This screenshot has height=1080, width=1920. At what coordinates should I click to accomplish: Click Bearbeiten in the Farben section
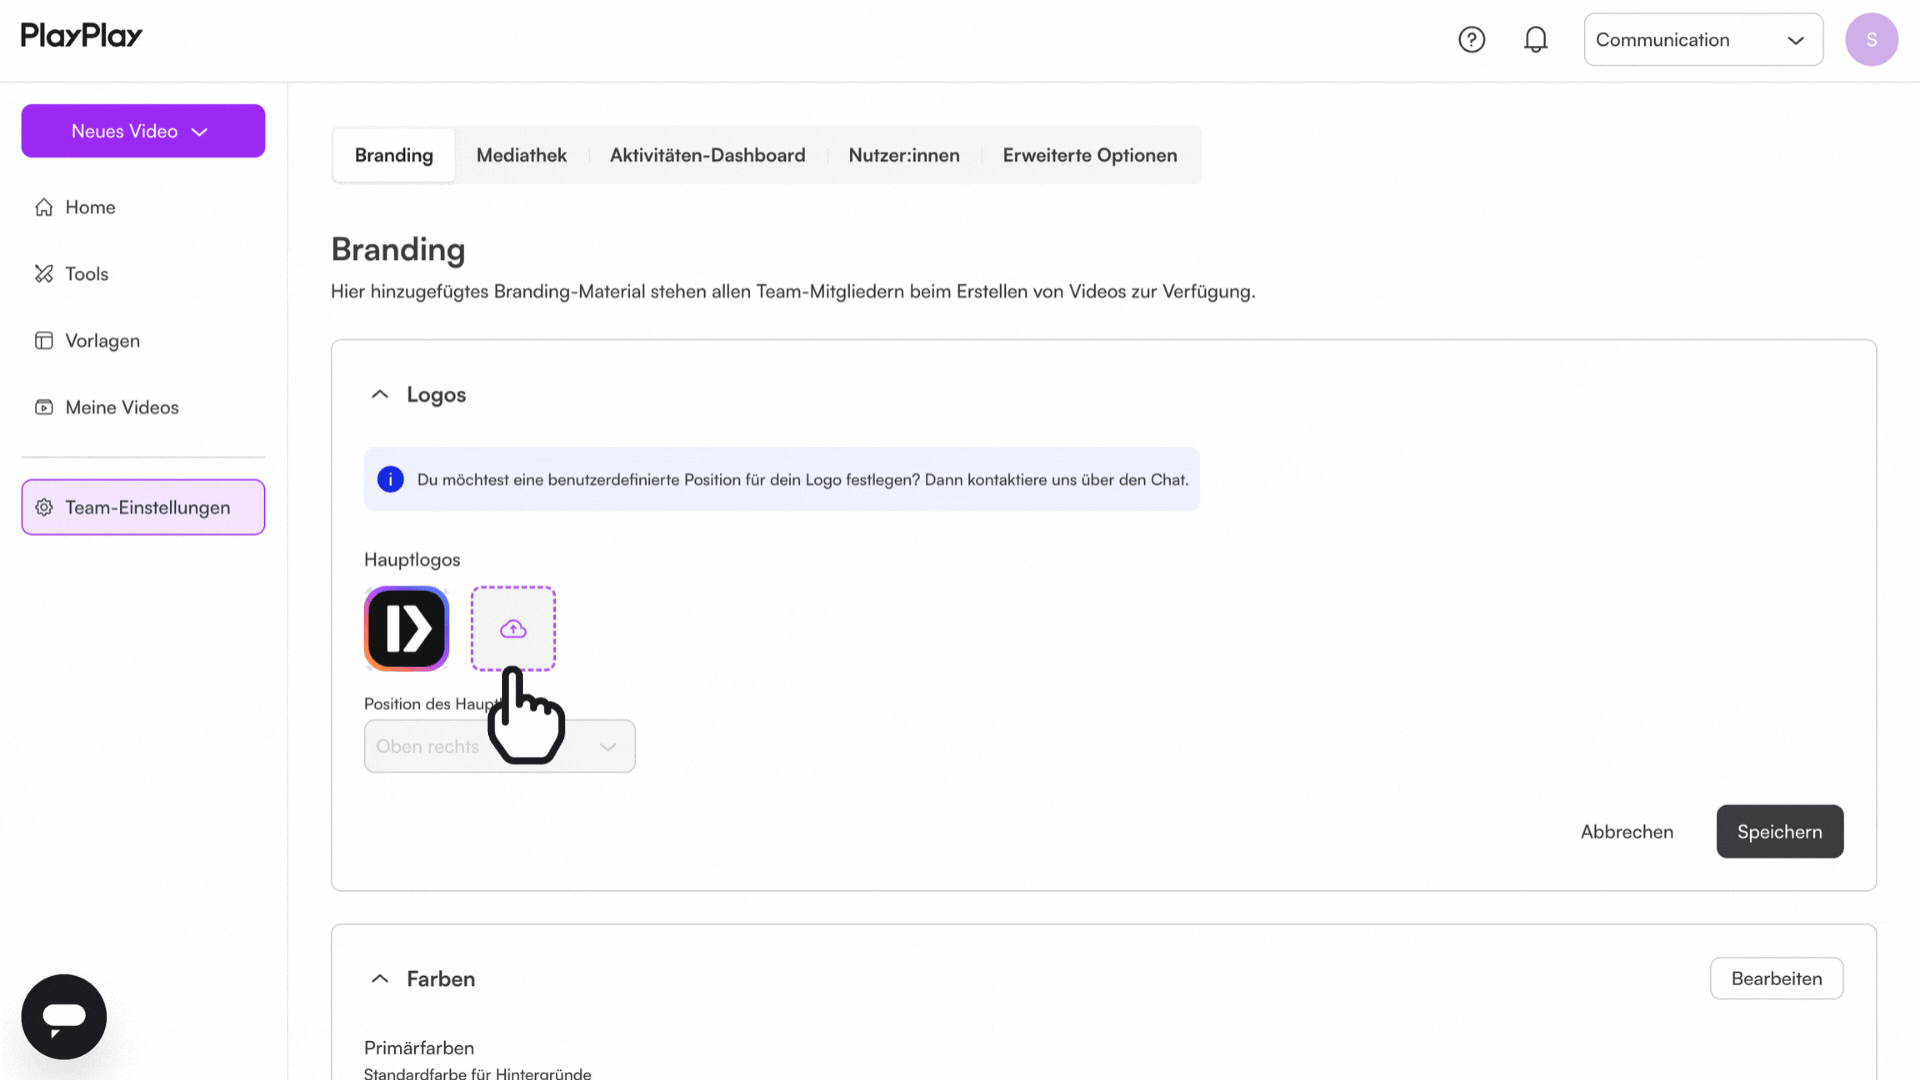pyautogui.click(x=1776, y=978)
